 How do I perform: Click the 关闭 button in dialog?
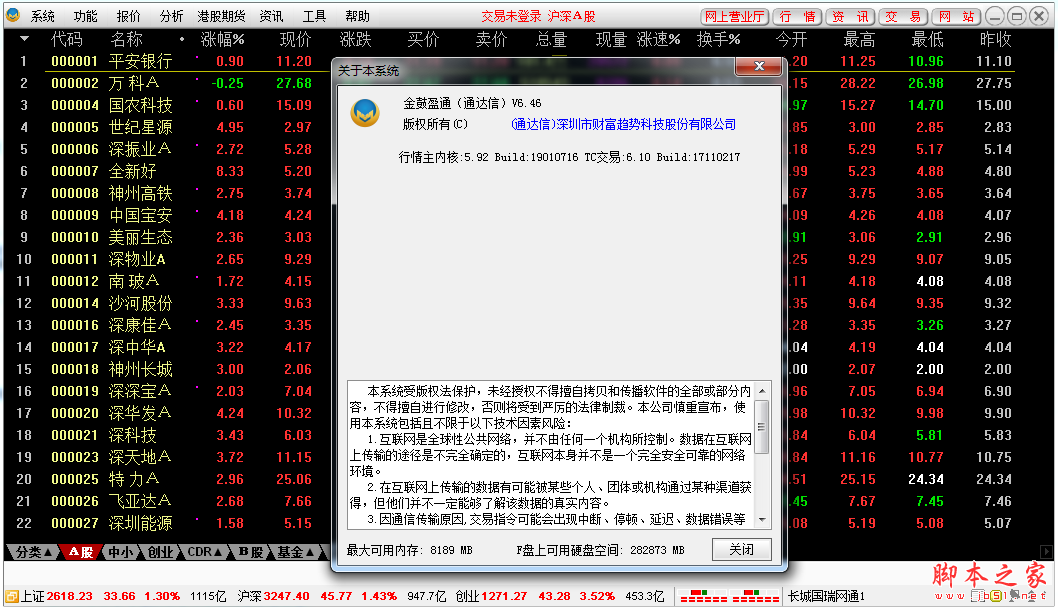[x=742, y=550]
